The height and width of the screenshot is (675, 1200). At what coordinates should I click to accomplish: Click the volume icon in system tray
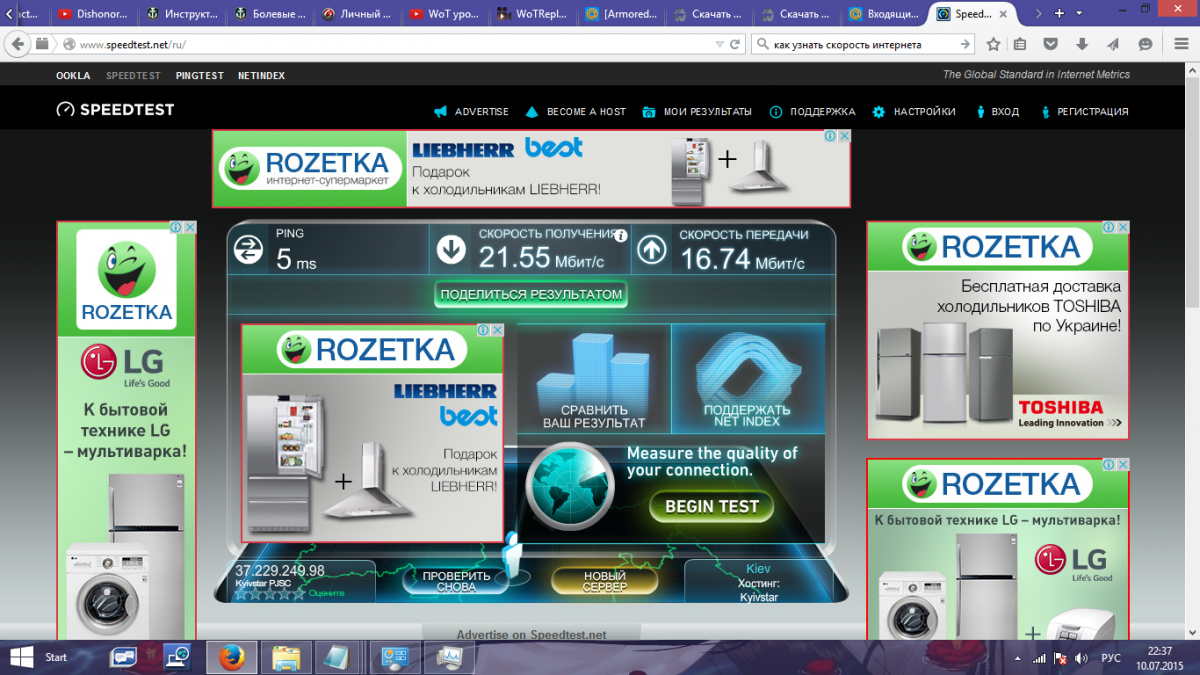1081,658
